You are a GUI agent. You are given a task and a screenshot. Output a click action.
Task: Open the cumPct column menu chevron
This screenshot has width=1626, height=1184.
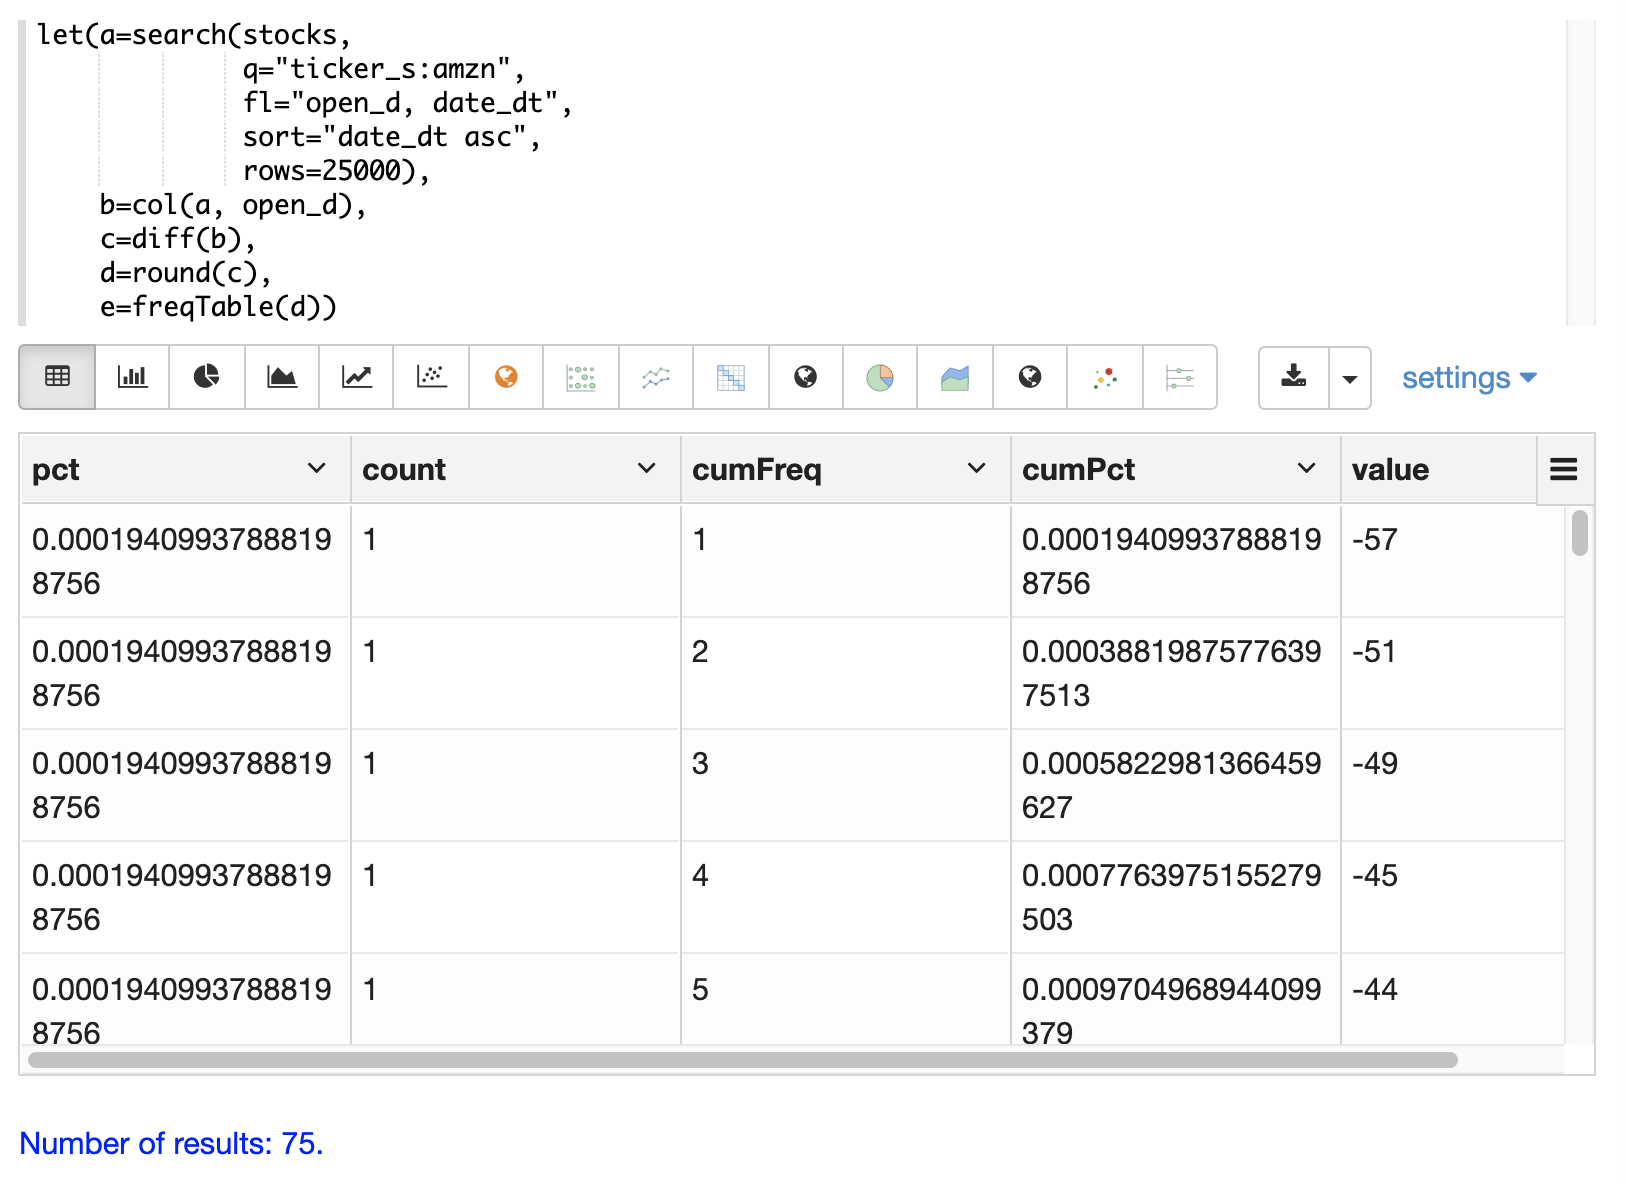pyautogui.click(x=1306, y=468)
